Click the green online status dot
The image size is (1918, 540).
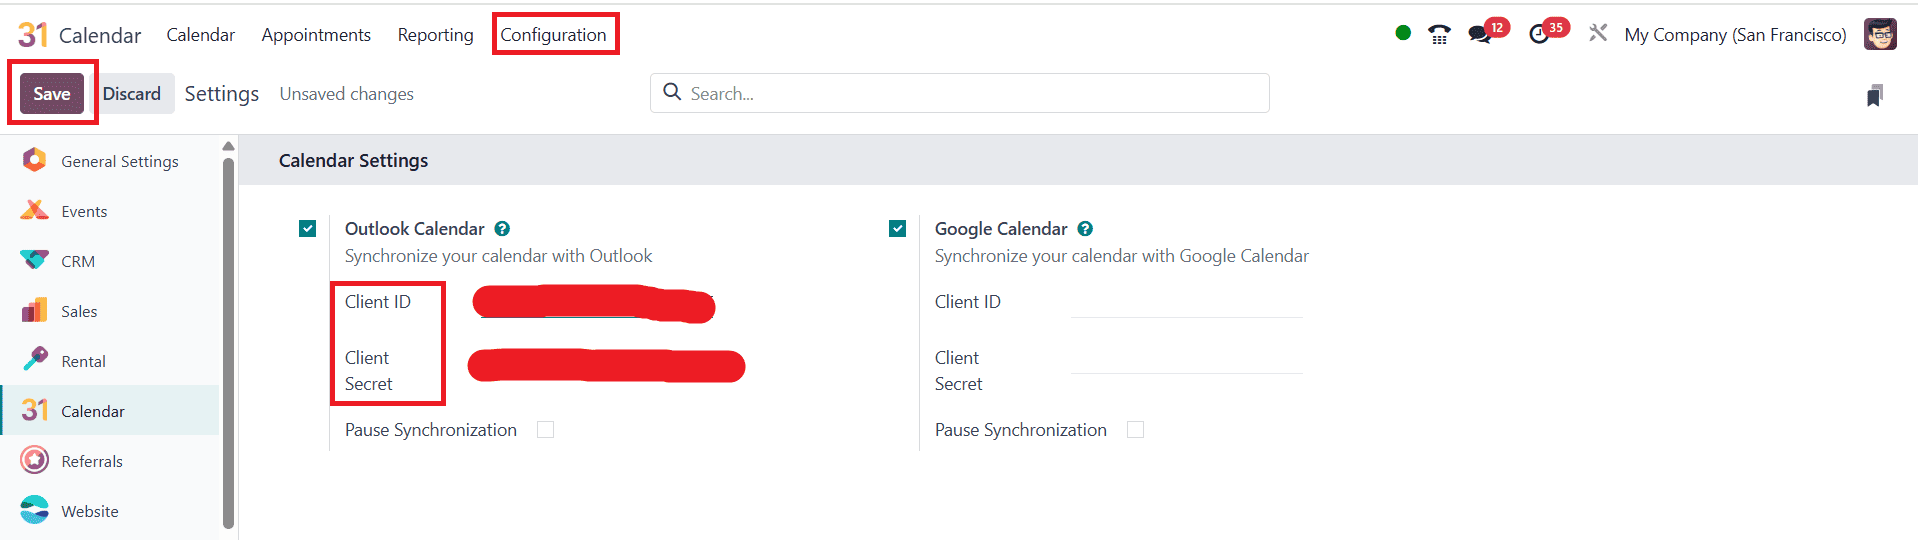coord(1403,33)
